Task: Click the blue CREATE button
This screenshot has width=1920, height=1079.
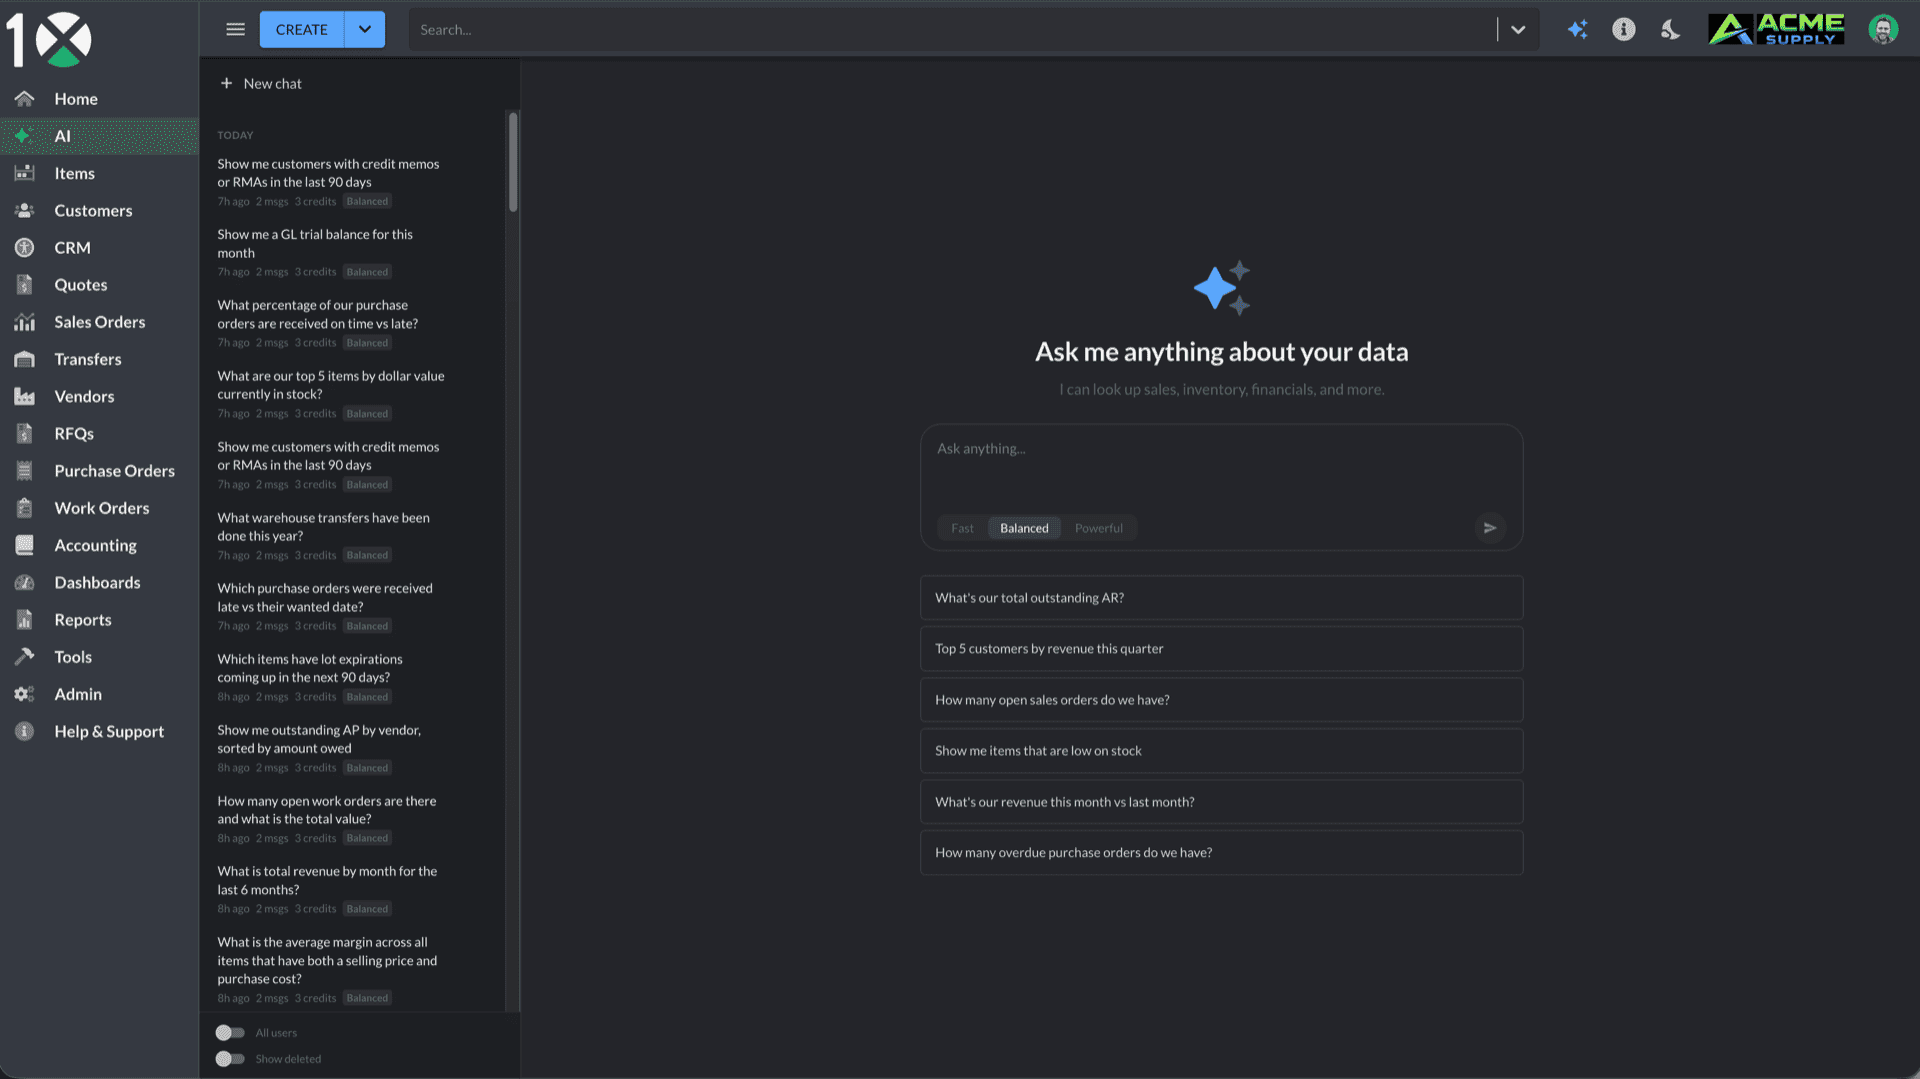Action: tap(301, 29)
